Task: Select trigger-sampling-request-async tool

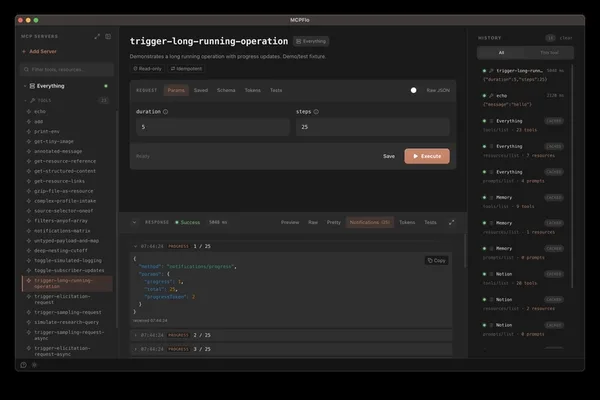Action: (x=69, y=335)
